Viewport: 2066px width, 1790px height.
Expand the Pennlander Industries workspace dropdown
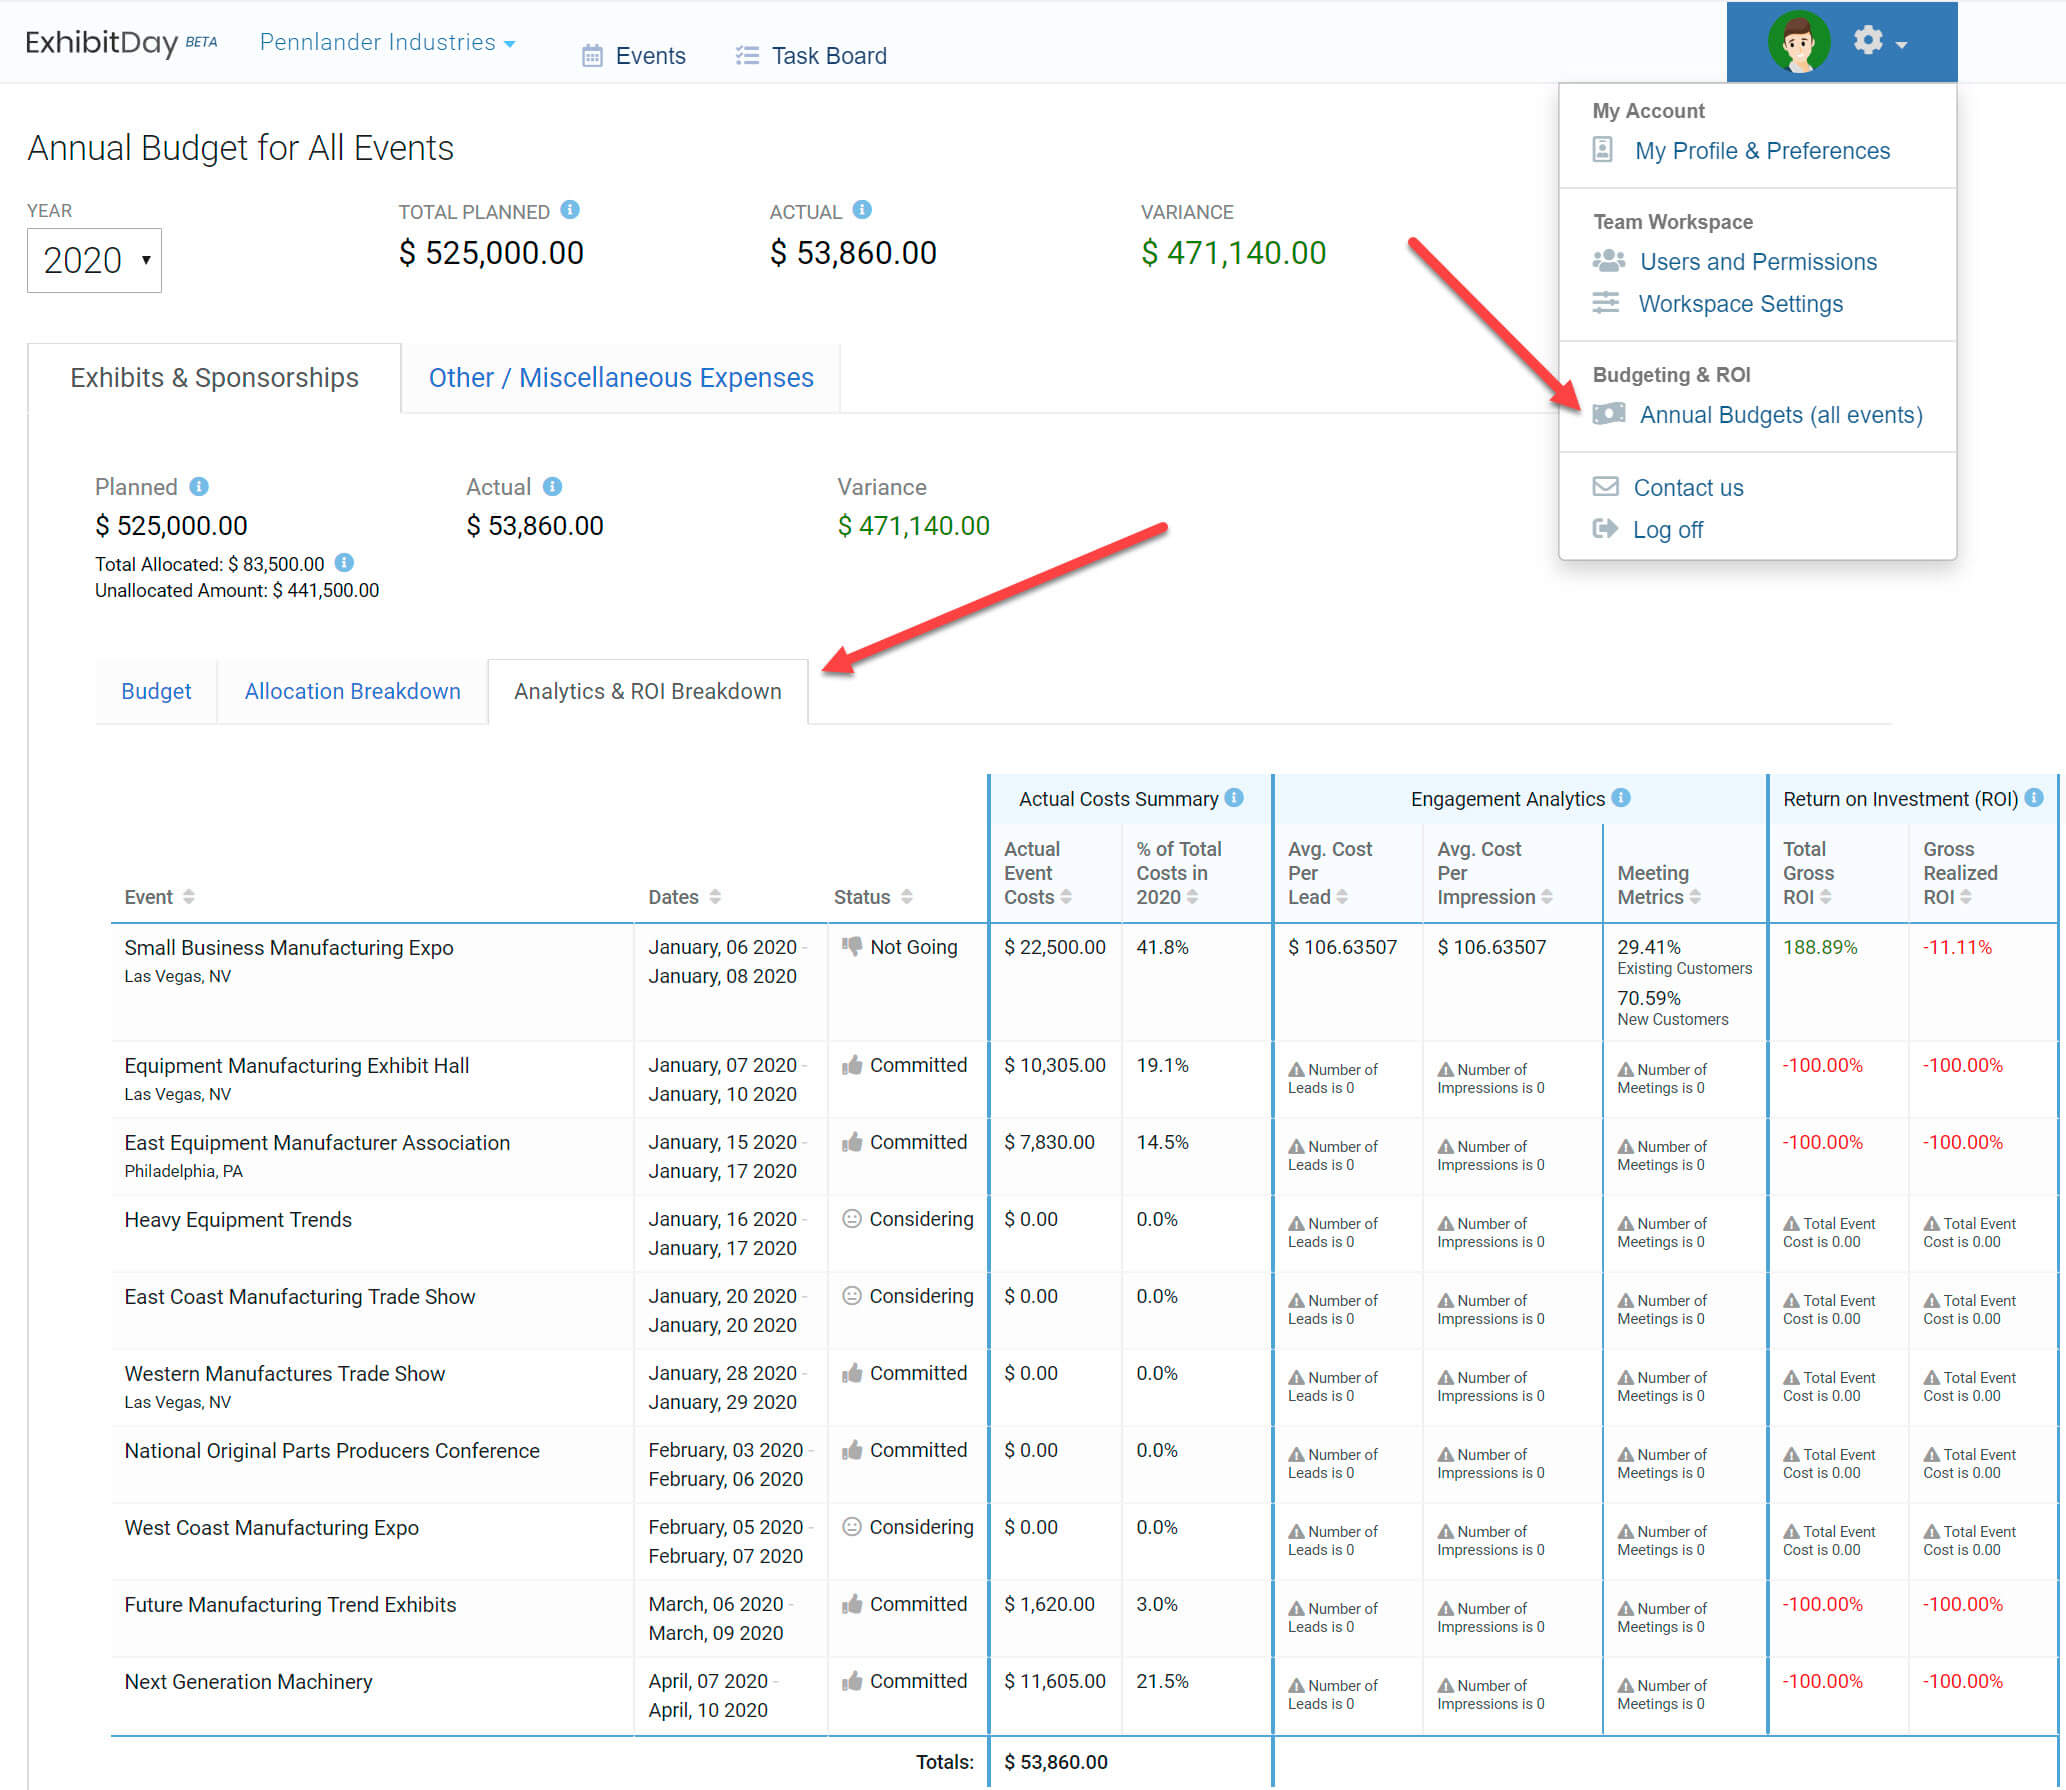(x=388, y=43)
